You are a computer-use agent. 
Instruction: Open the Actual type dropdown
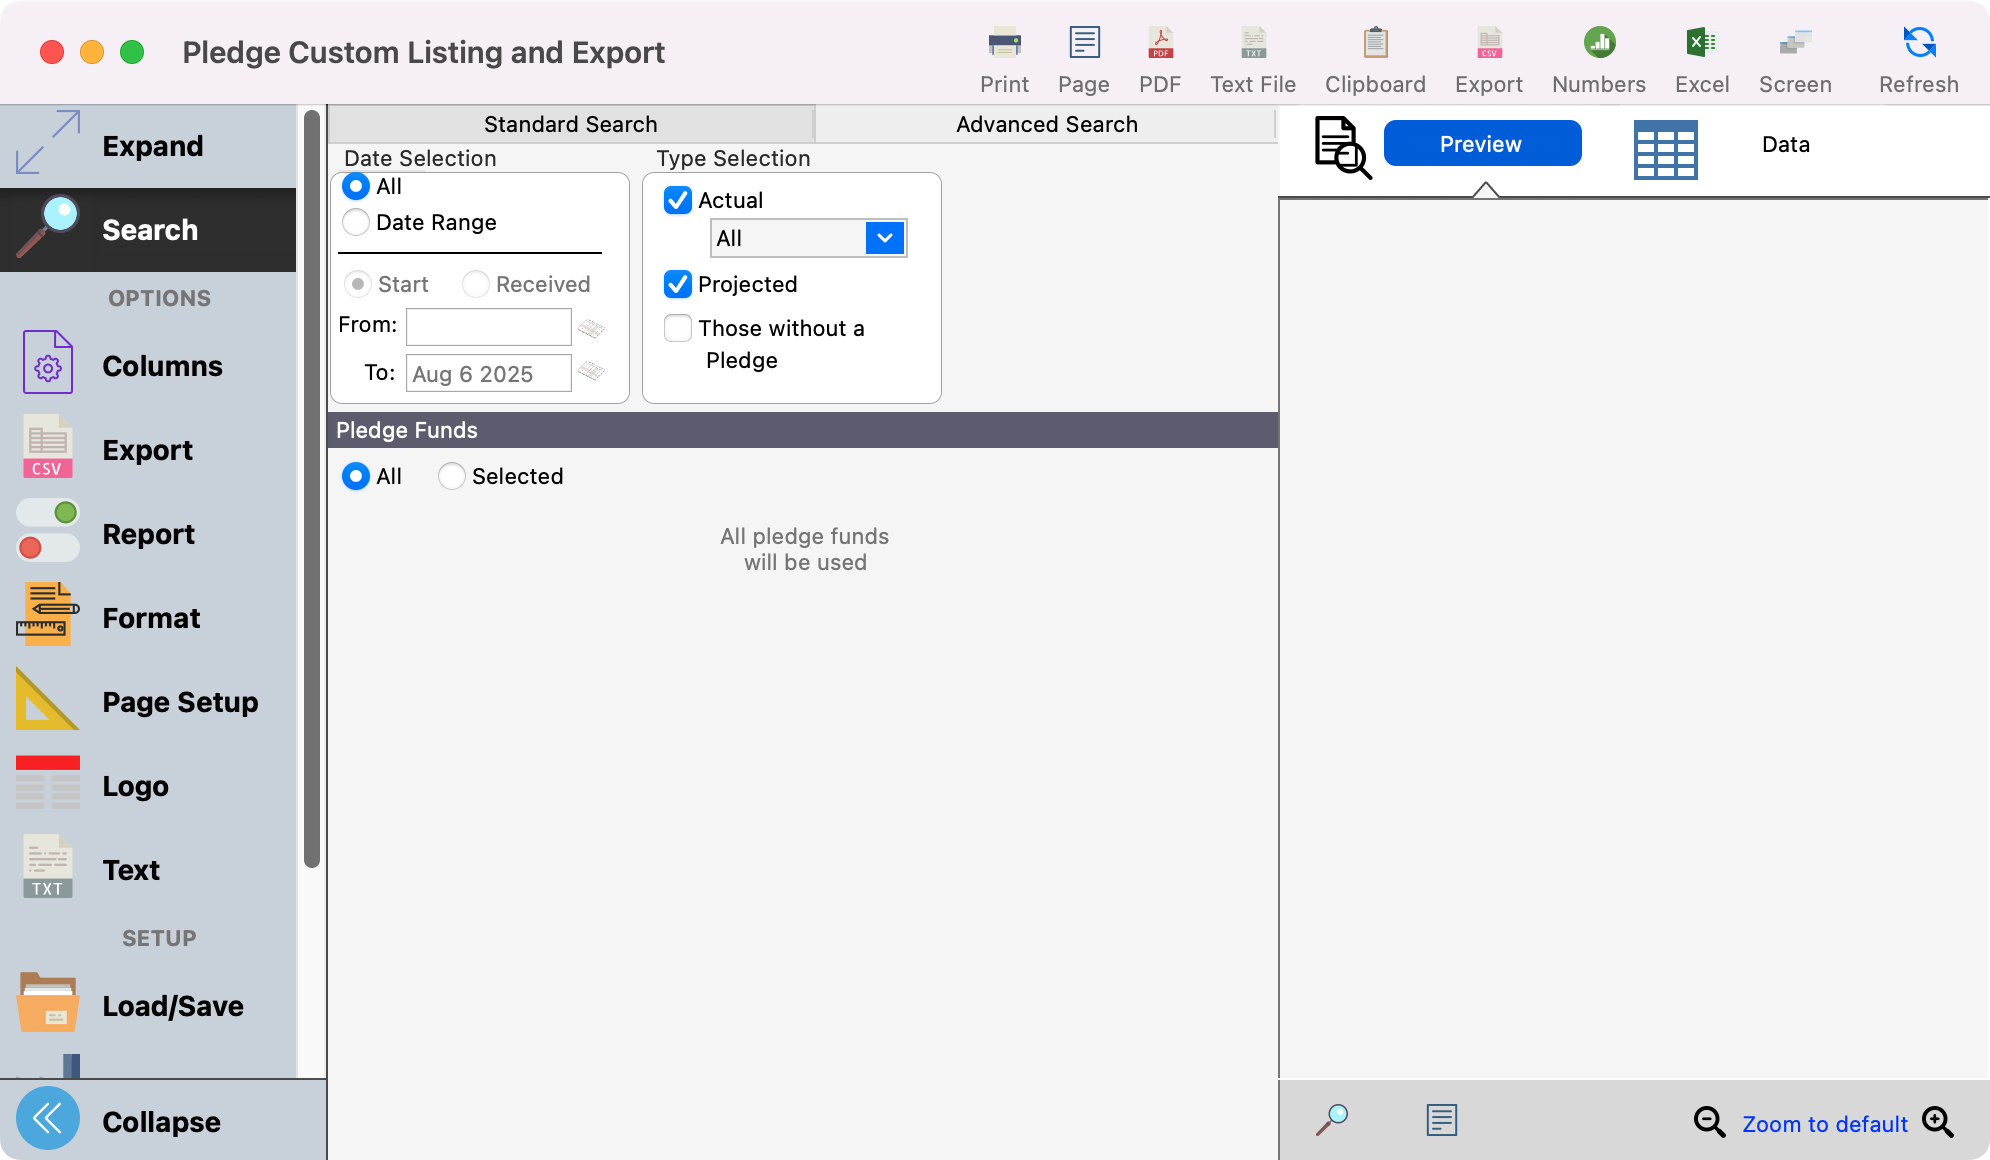point(883,238)
